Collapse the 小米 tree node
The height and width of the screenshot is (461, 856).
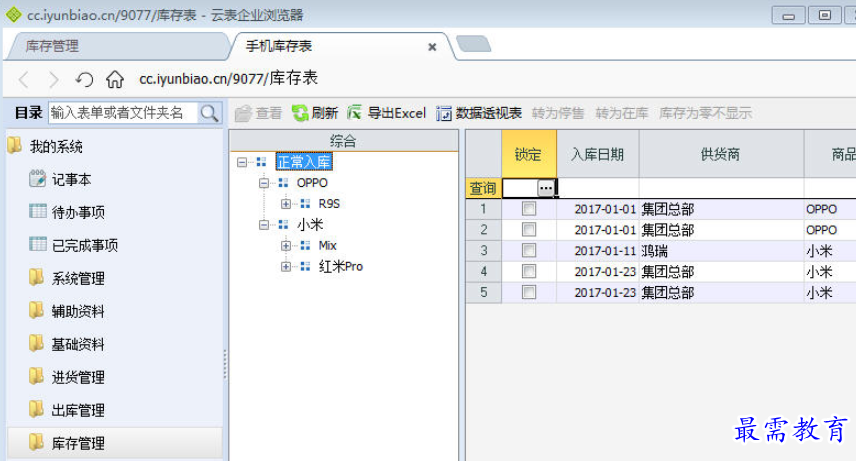pyautogui.click(x=264, y=224)
